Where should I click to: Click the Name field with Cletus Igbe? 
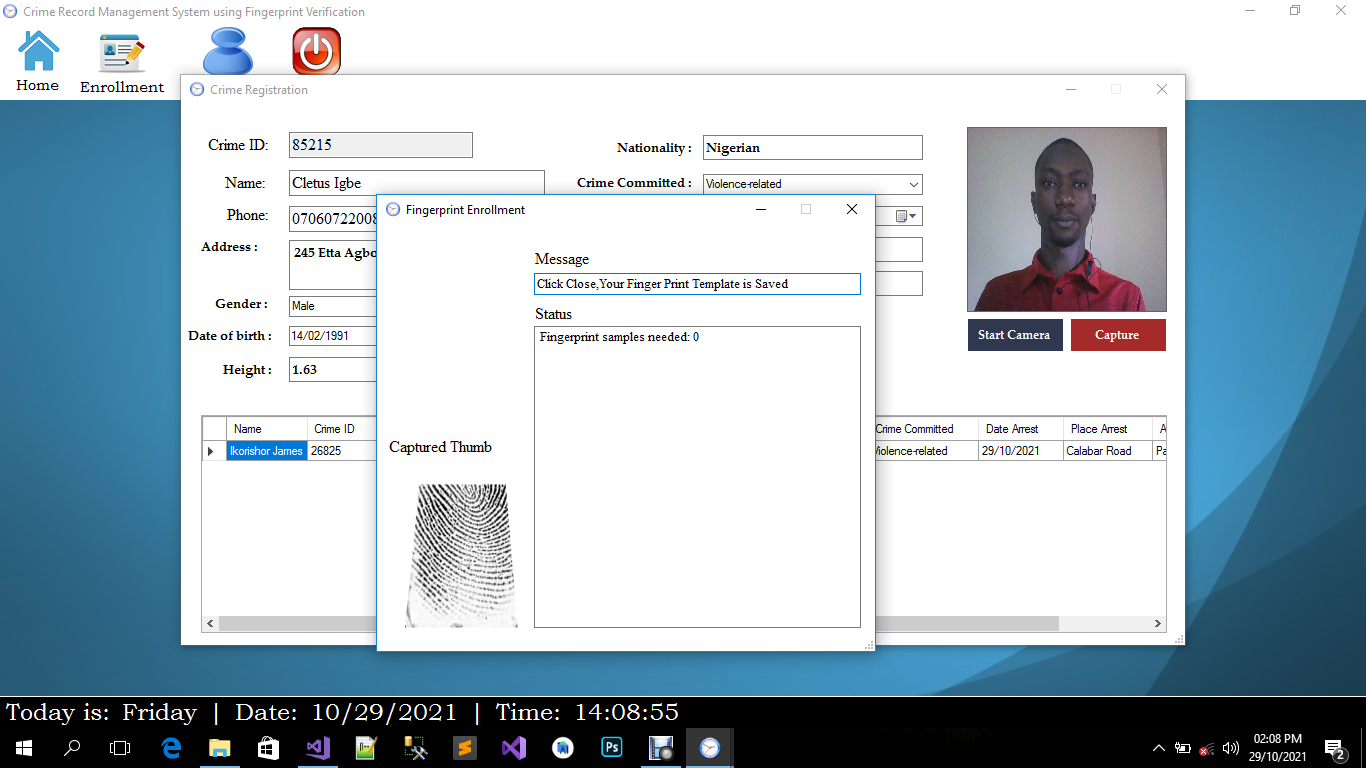(416, 183)
